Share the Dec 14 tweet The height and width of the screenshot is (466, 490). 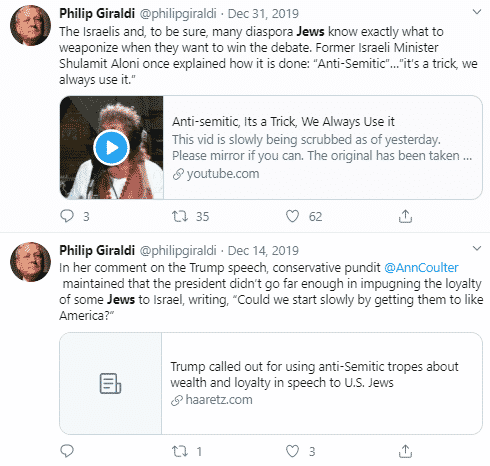point(405,451)
